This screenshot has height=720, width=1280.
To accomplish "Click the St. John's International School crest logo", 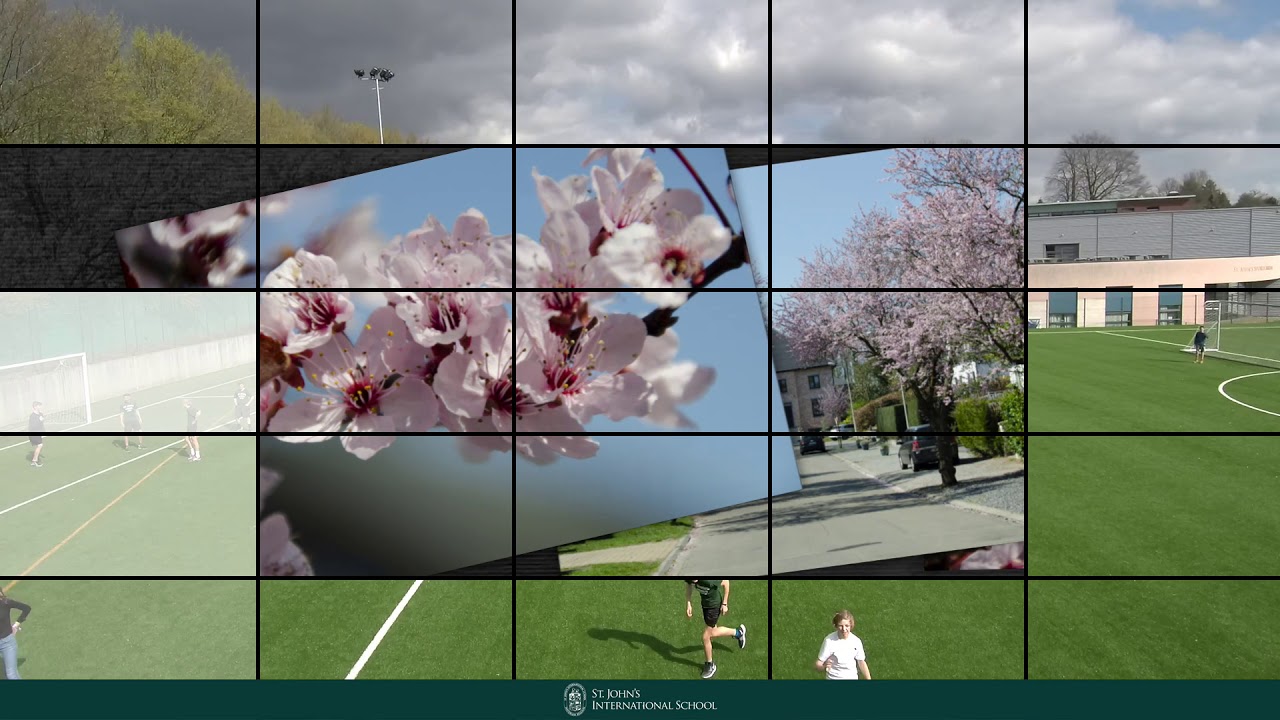I will tap(575, 699).
